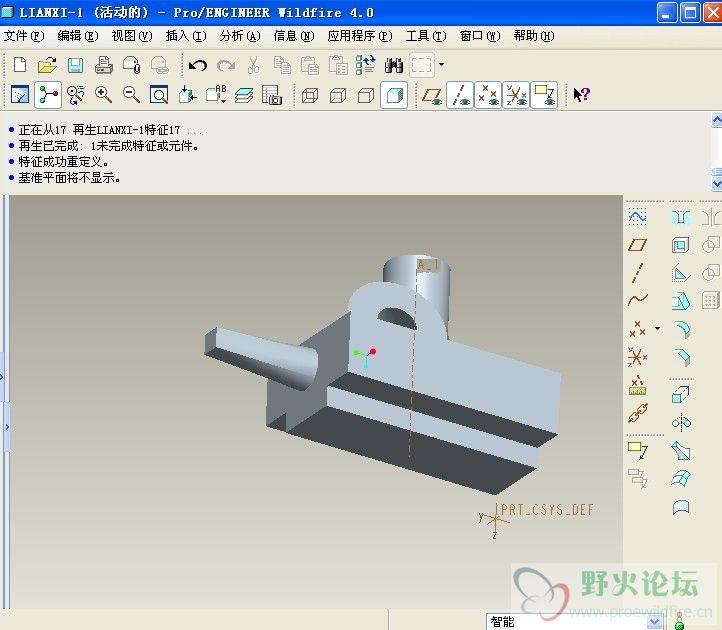Image resolution: width=722 pixels, height=630 pixels.
Task: Toggle datum axes visibility
Action: click(x=460, y=95)
